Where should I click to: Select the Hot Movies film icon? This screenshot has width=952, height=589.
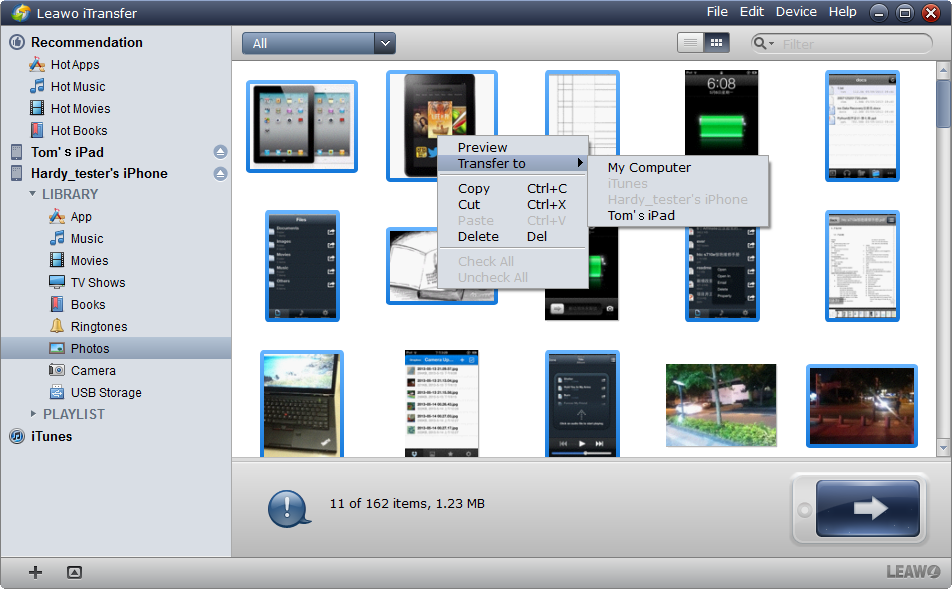click(37, 108)
